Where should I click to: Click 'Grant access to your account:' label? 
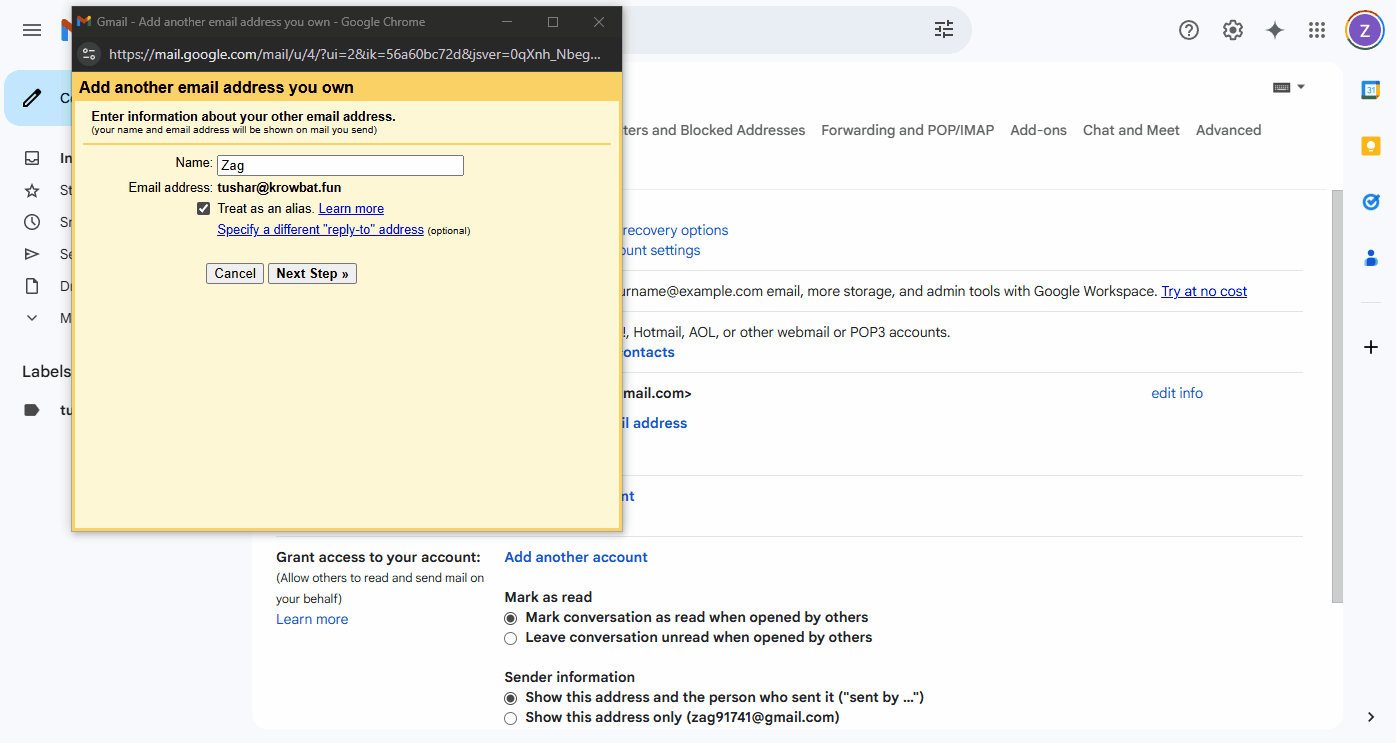(x=378, y=557)
